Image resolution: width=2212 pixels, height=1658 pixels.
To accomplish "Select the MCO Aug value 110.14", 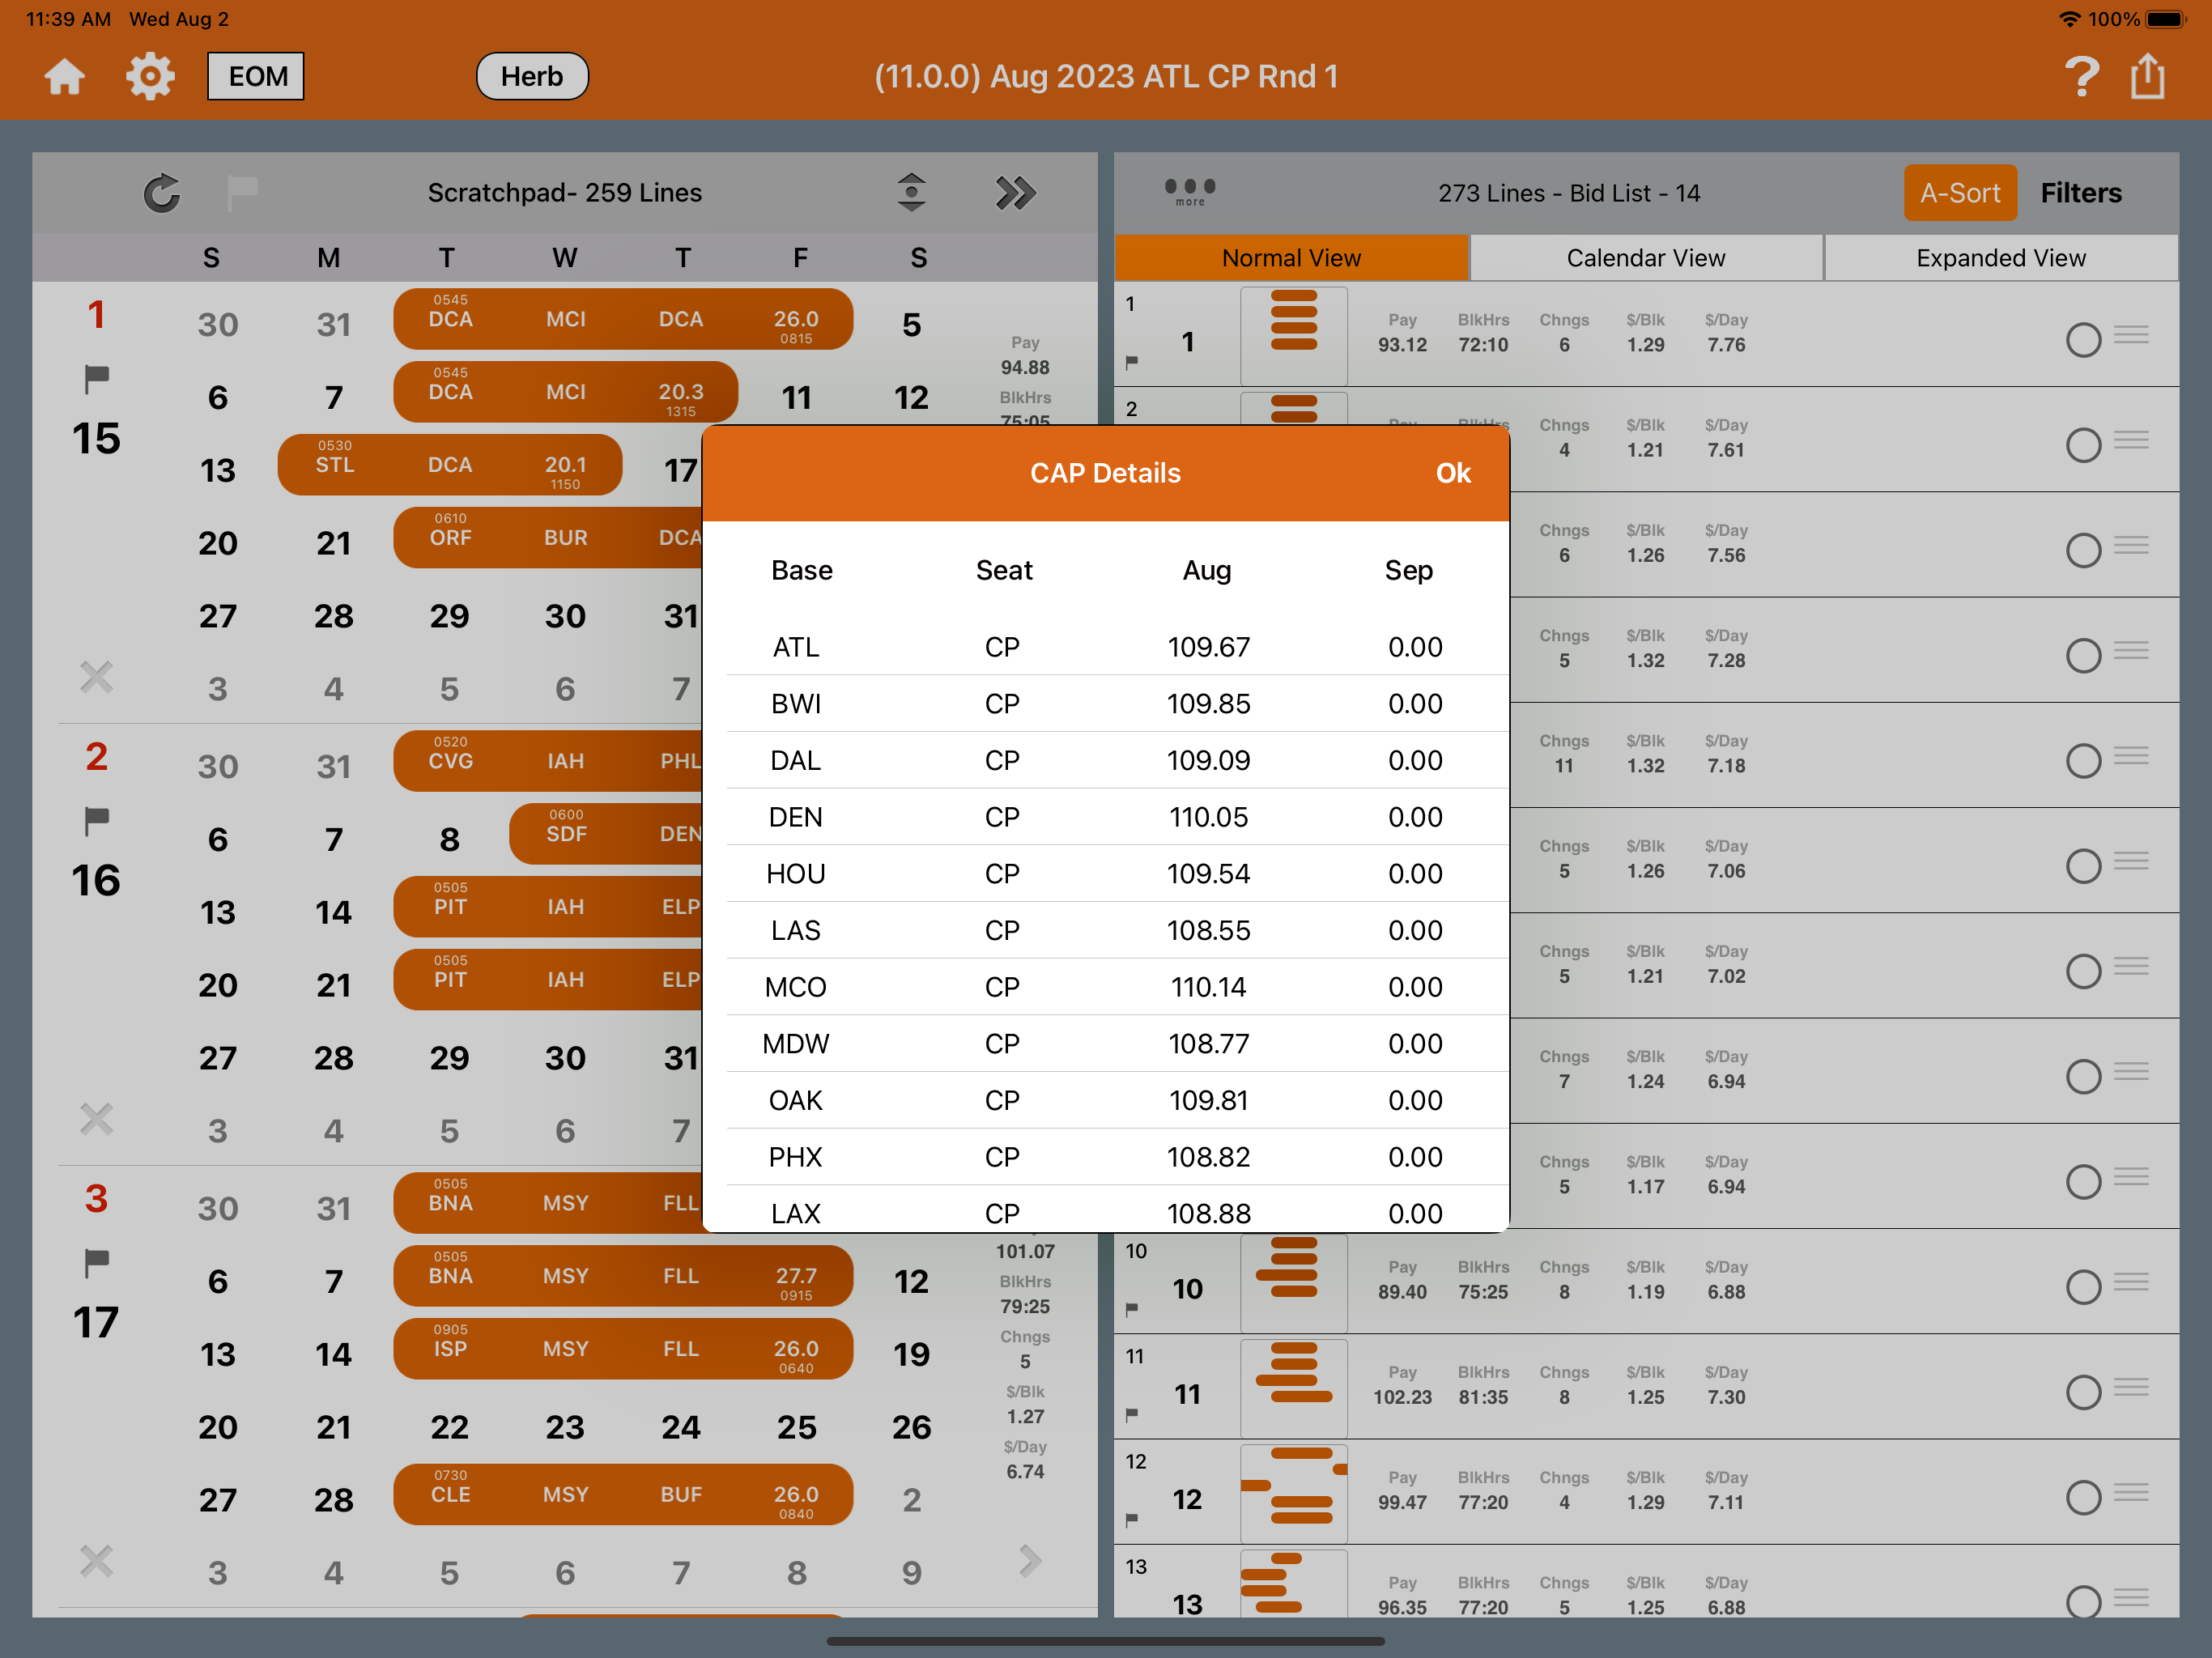I will pyautogui.click(x=1209, y=987).
